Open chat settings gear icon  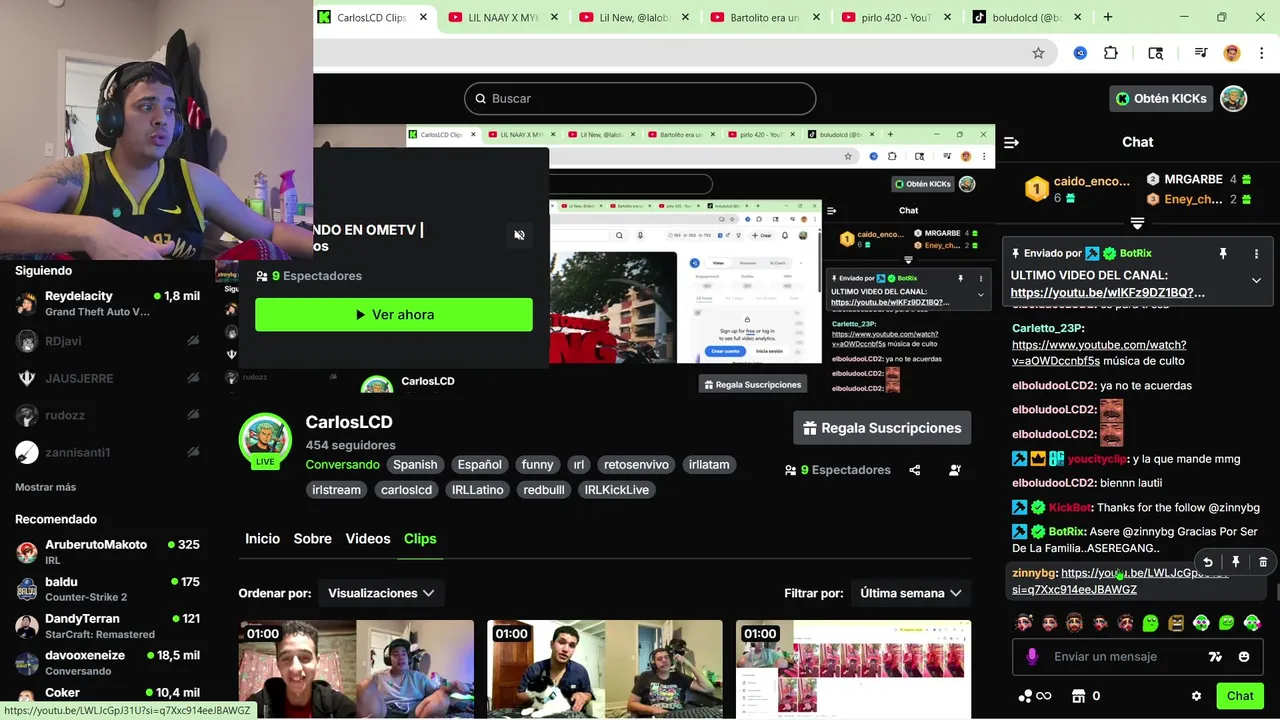tap(1196, 696)
